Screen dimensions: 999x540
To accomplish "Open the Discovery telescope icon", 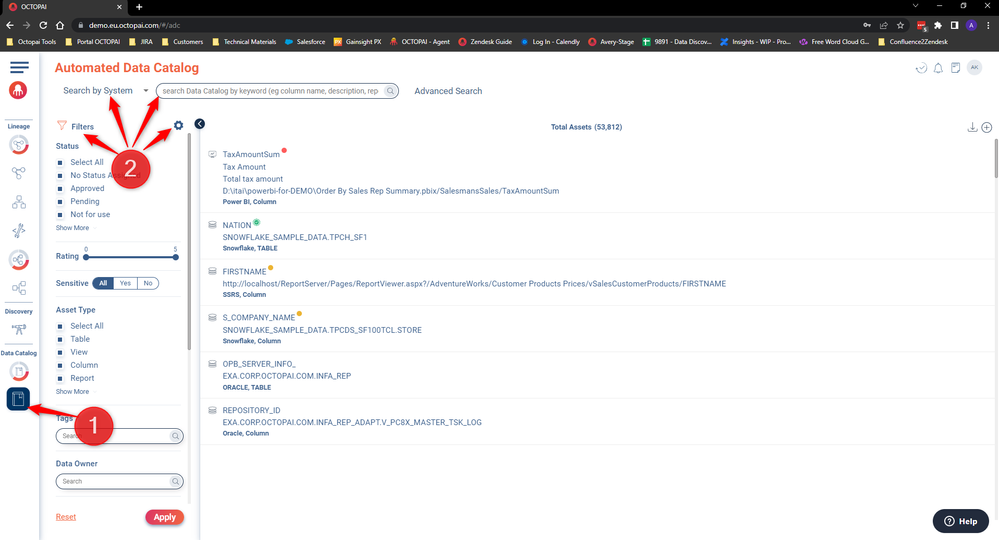I will point(18,329).
